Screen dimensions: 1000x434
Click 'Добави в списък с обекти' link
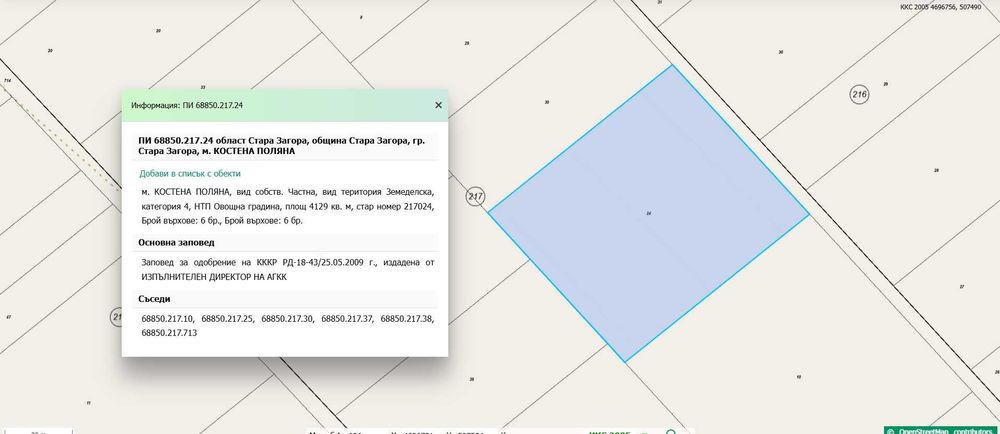point(190,173)
